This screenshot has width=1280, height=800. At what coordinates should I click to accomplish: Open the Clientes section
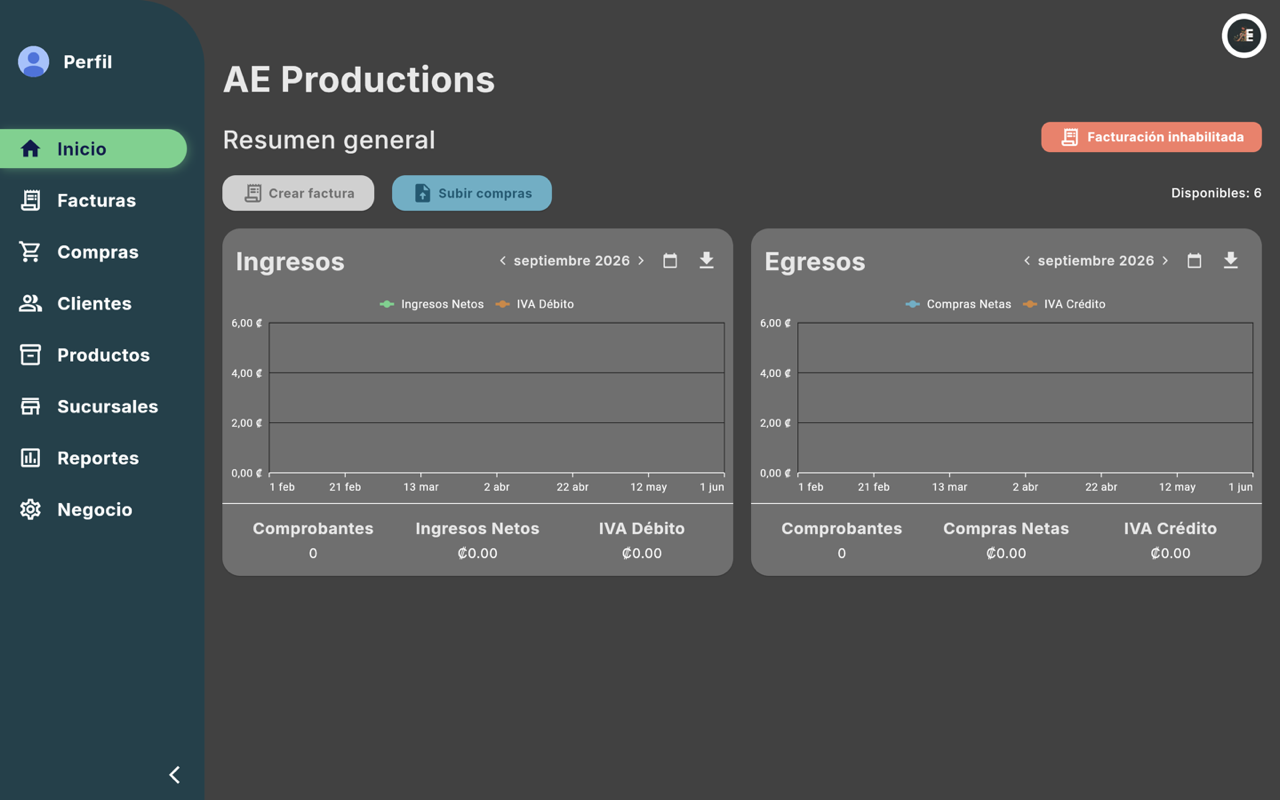[x=93, y=303]
